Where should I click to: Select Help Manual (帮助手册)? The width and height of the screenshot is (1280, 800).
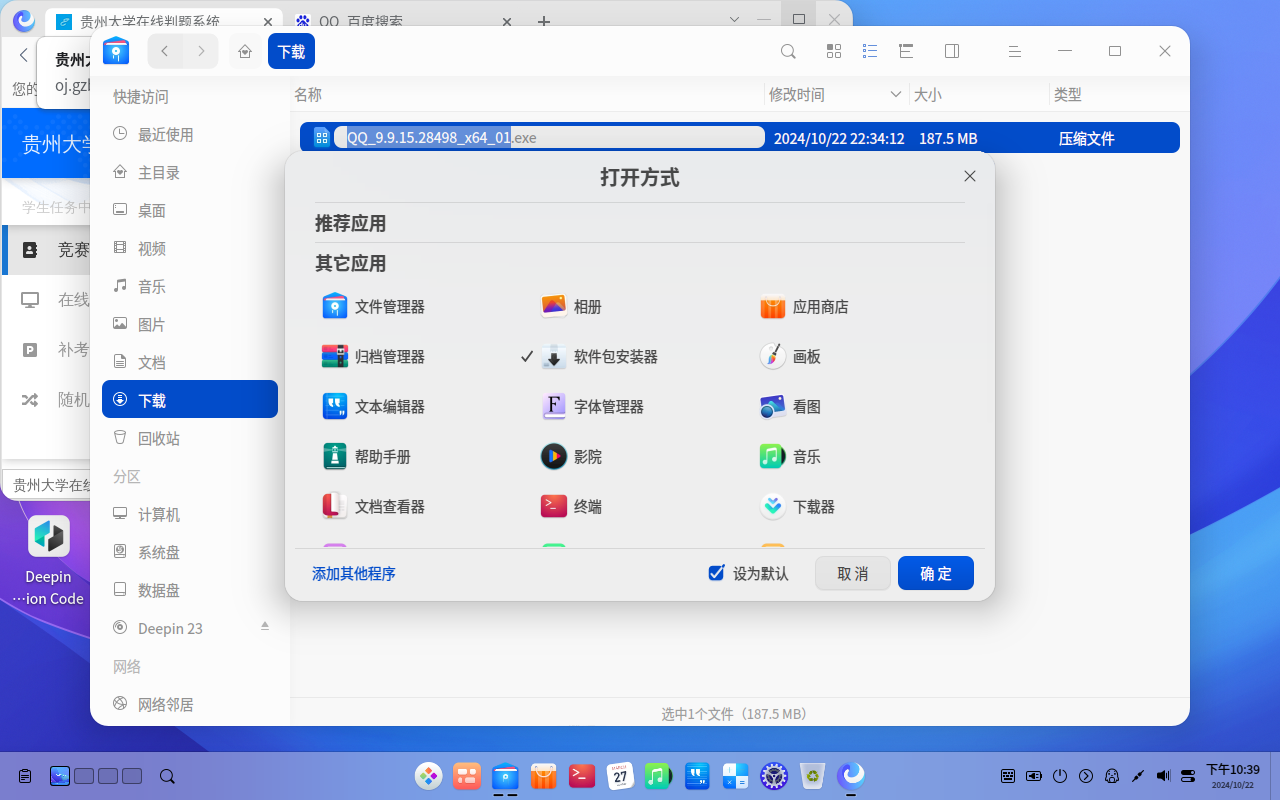coord(367,457)
